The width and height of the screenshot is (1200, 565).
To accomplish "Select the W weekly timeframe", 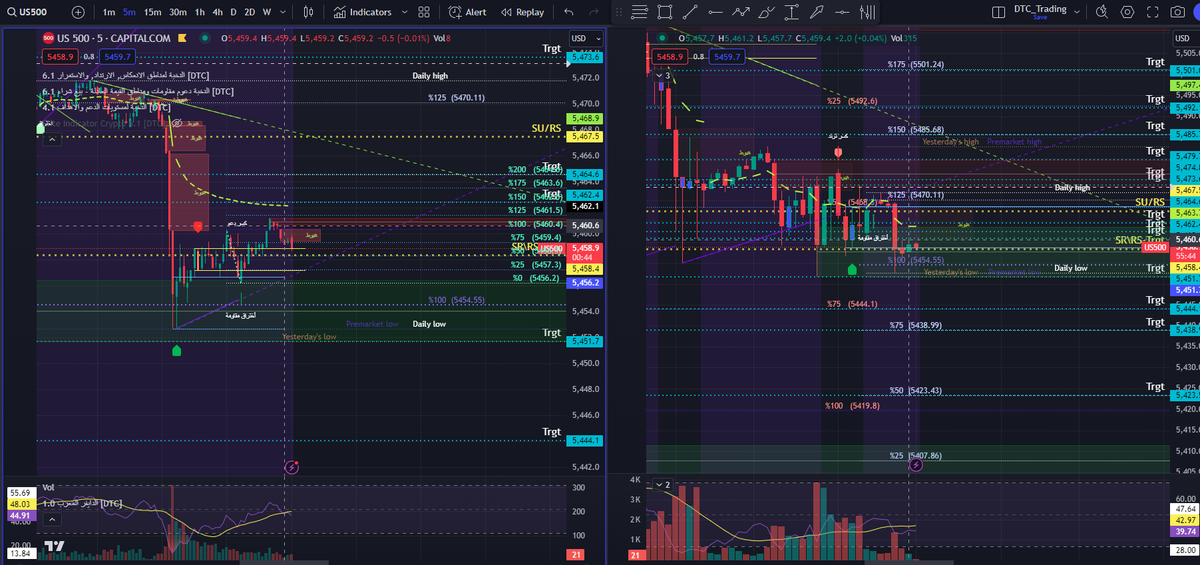I will 267,12.
